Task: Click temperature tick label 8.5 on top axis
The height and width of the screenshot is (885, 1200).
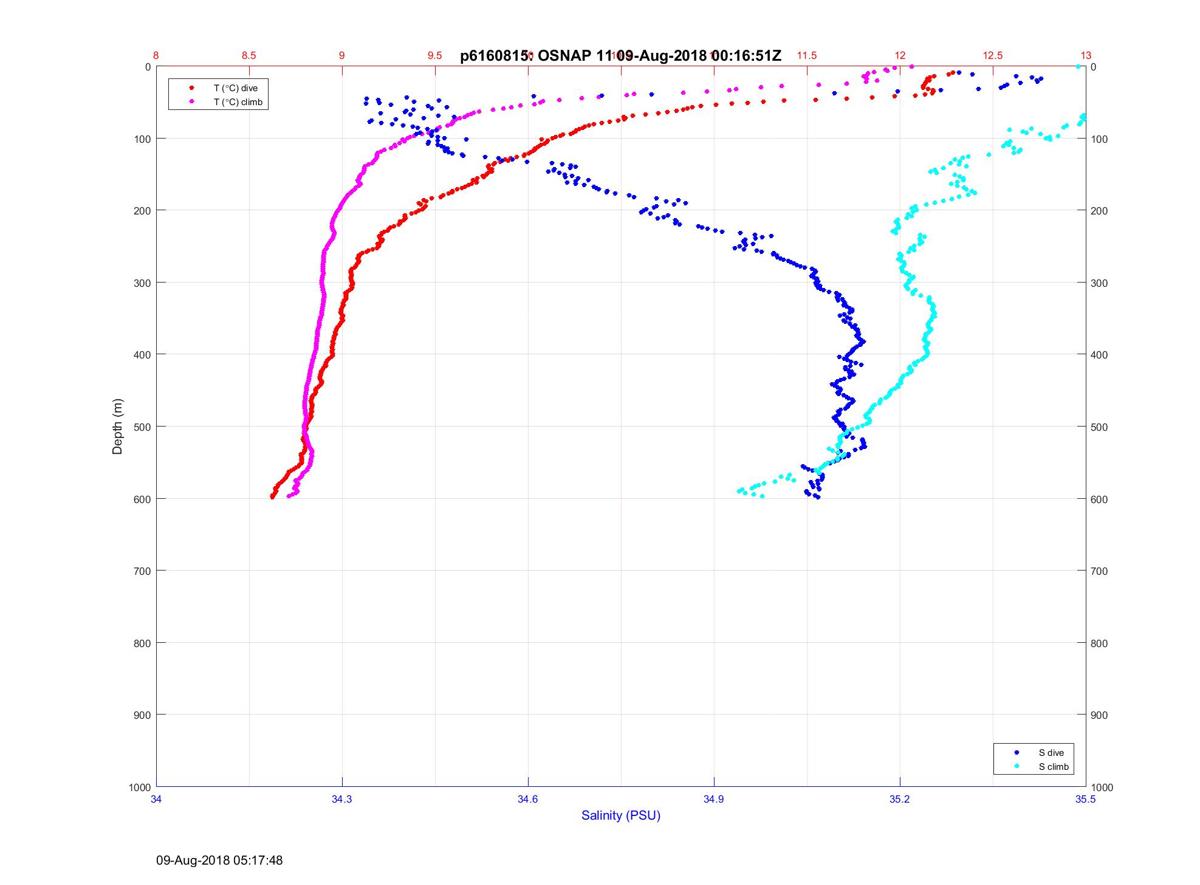Action: click(249, 55)
